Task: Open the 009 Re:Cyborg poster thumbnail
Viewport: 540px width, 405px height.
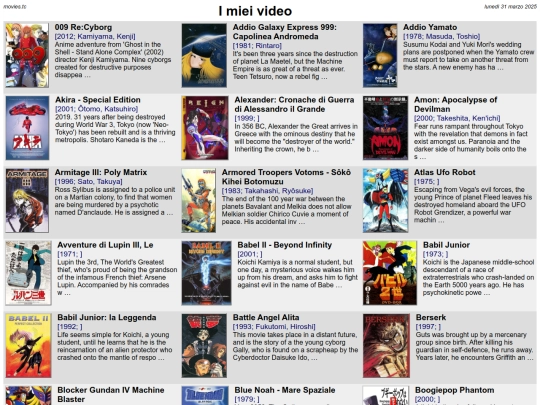Action: (27, 55)
